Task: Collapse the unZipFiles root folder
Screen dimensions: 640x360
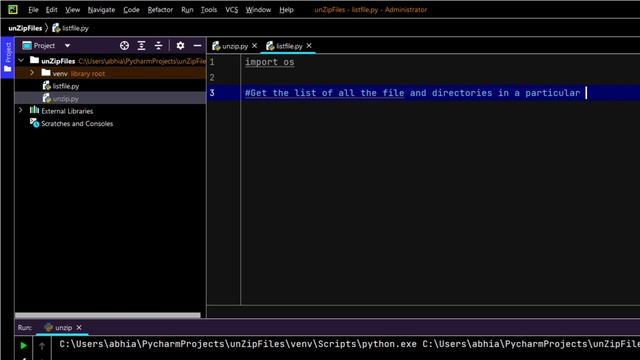Action: [x=21, y=61]
